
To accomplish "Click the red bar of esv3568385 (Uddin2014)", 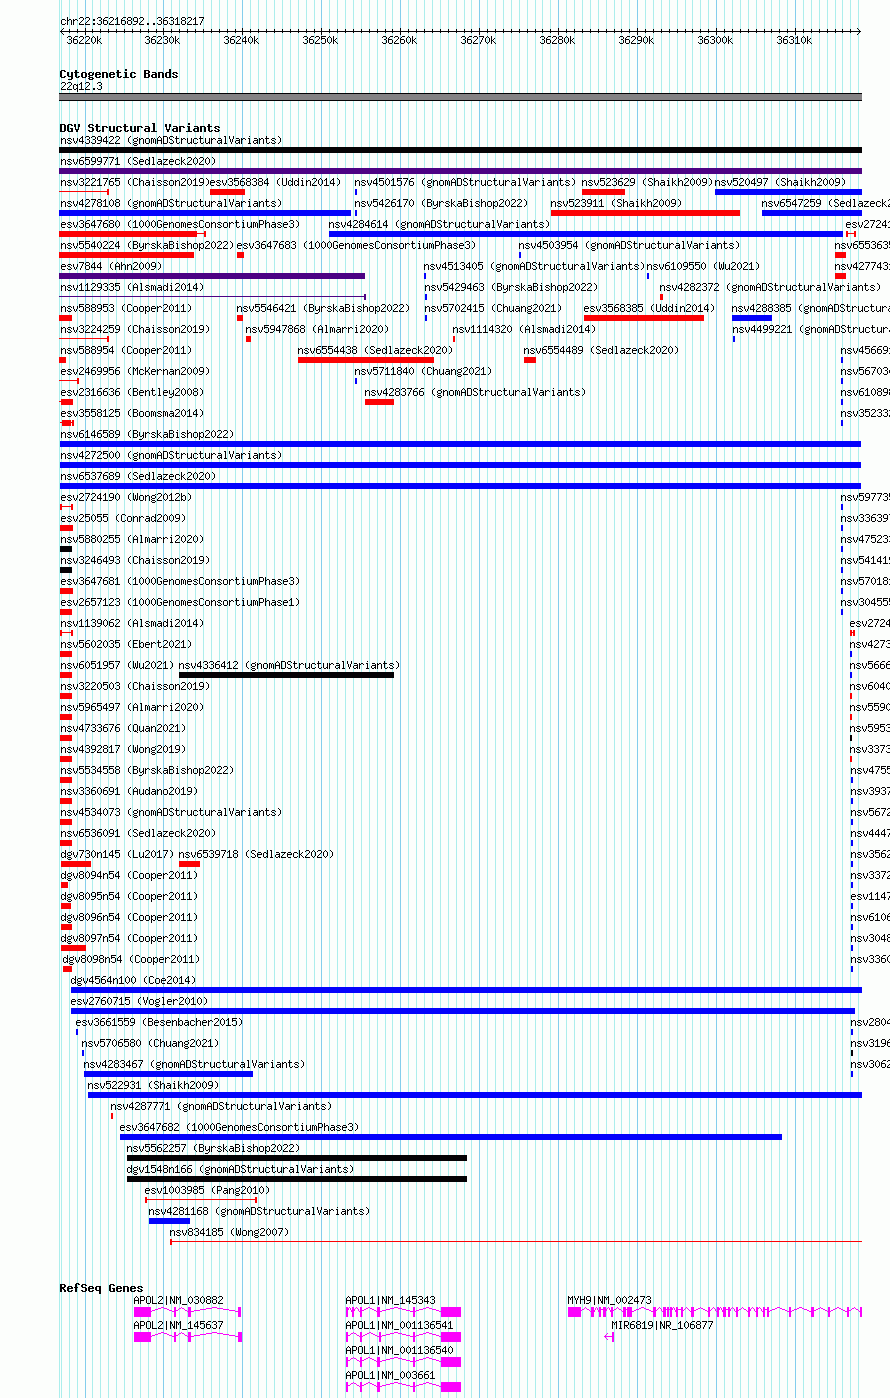I will pos(643,318).
